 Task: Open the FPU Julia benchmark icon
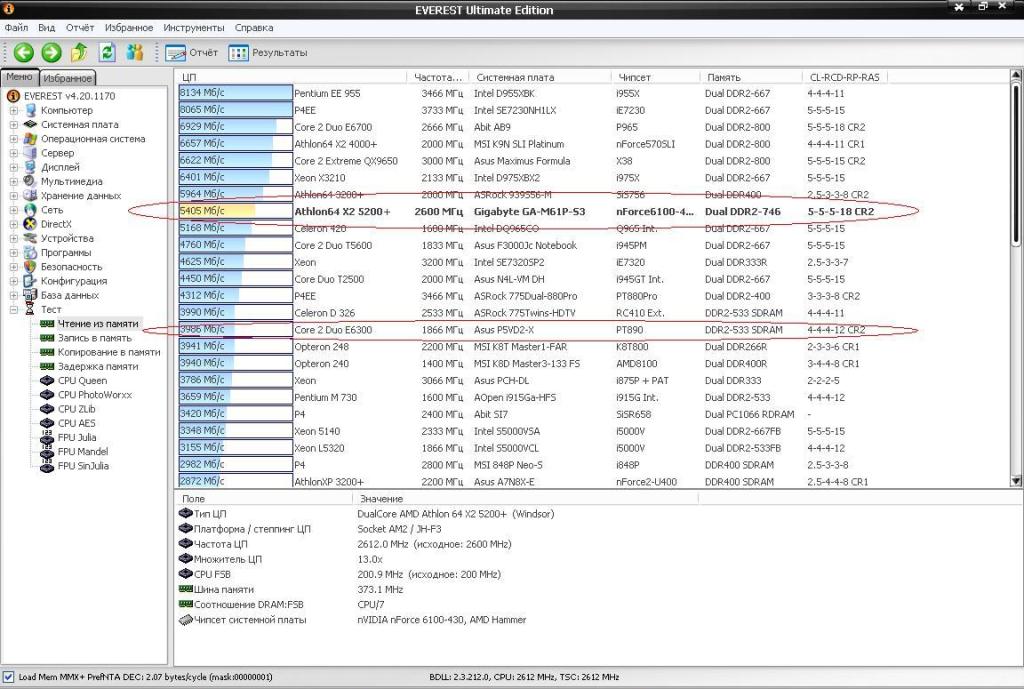(47, 438)
